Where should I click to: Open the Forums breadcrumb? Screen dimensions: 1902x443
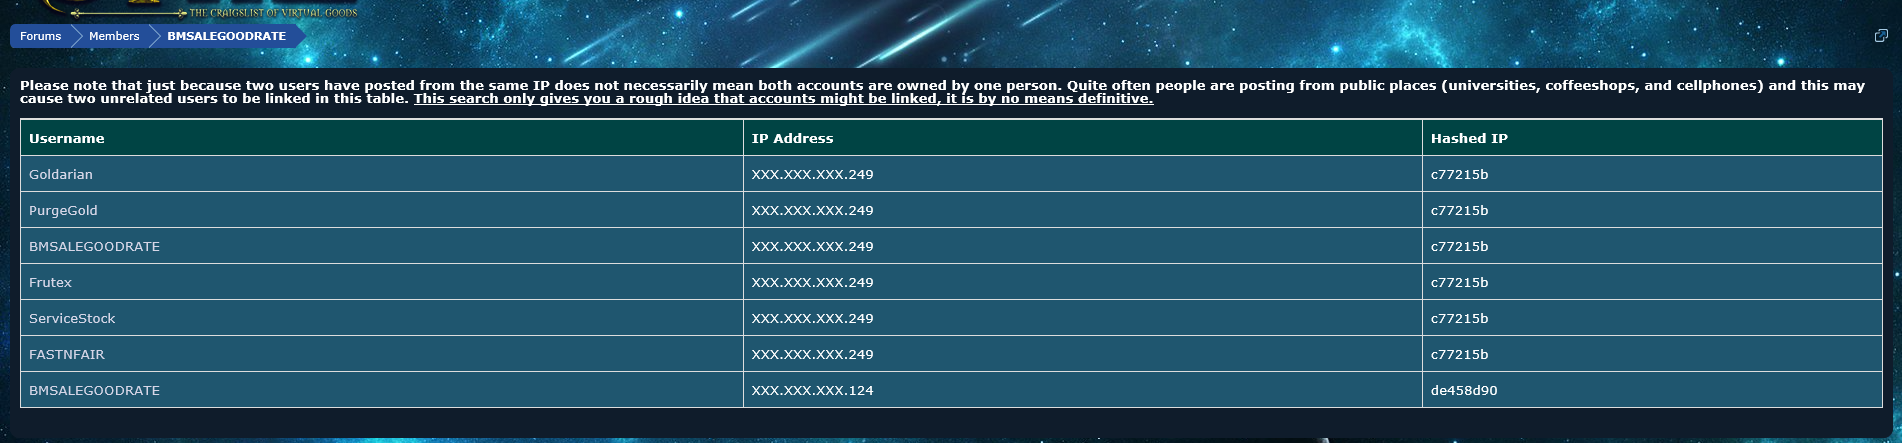point(41,36)
